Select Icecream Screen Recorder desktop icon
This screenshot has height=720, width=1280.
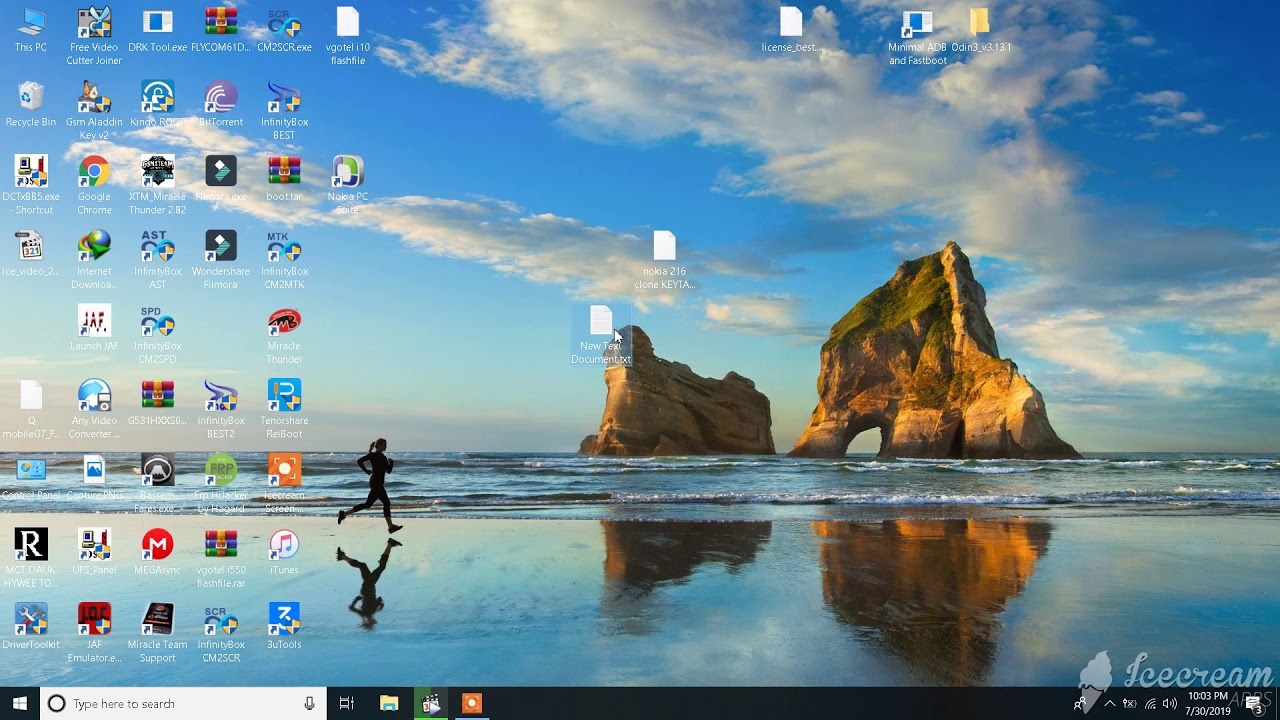[x=284, y=484]
